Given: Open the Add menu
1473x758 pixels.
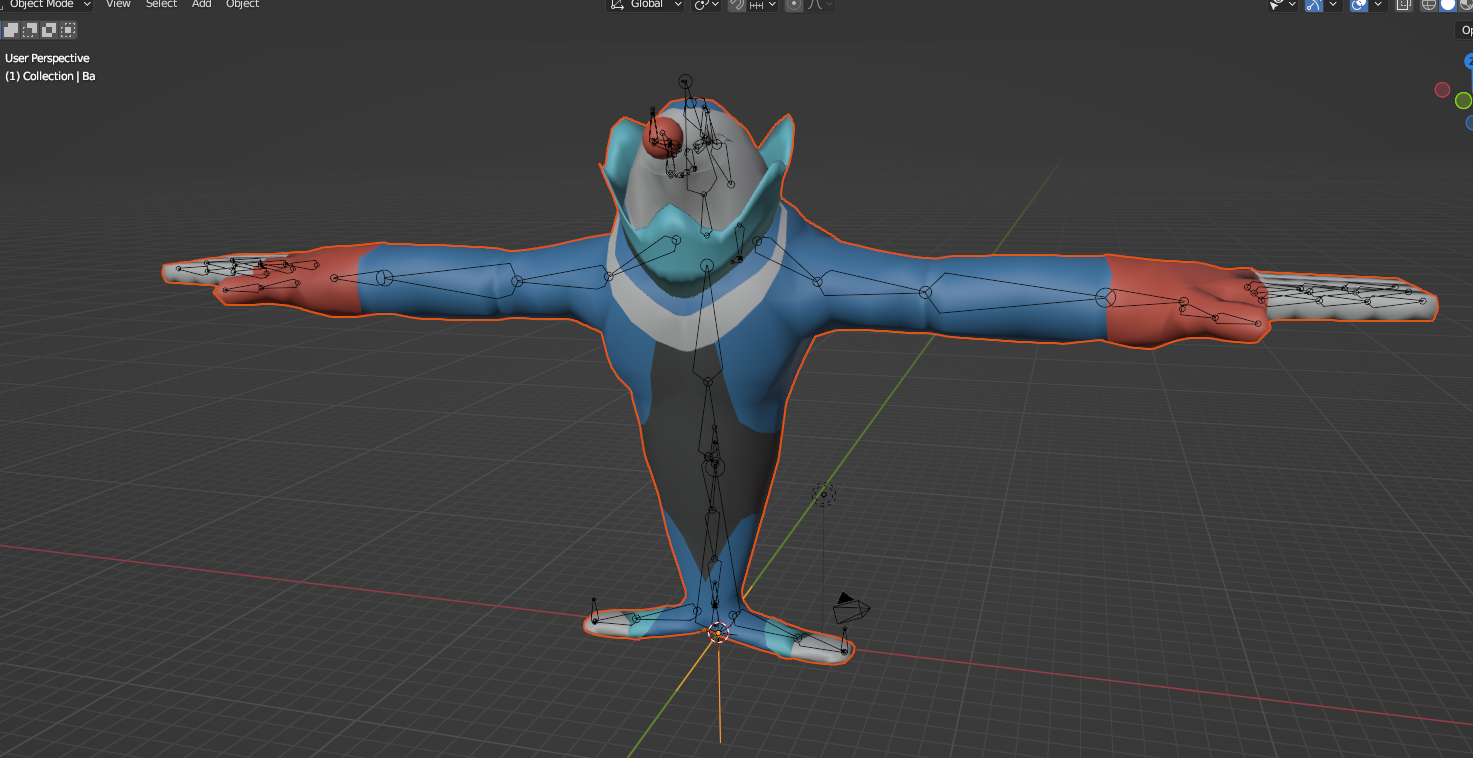Looking at the screenshot, I should pyautogui.click(x=202, y=5).
